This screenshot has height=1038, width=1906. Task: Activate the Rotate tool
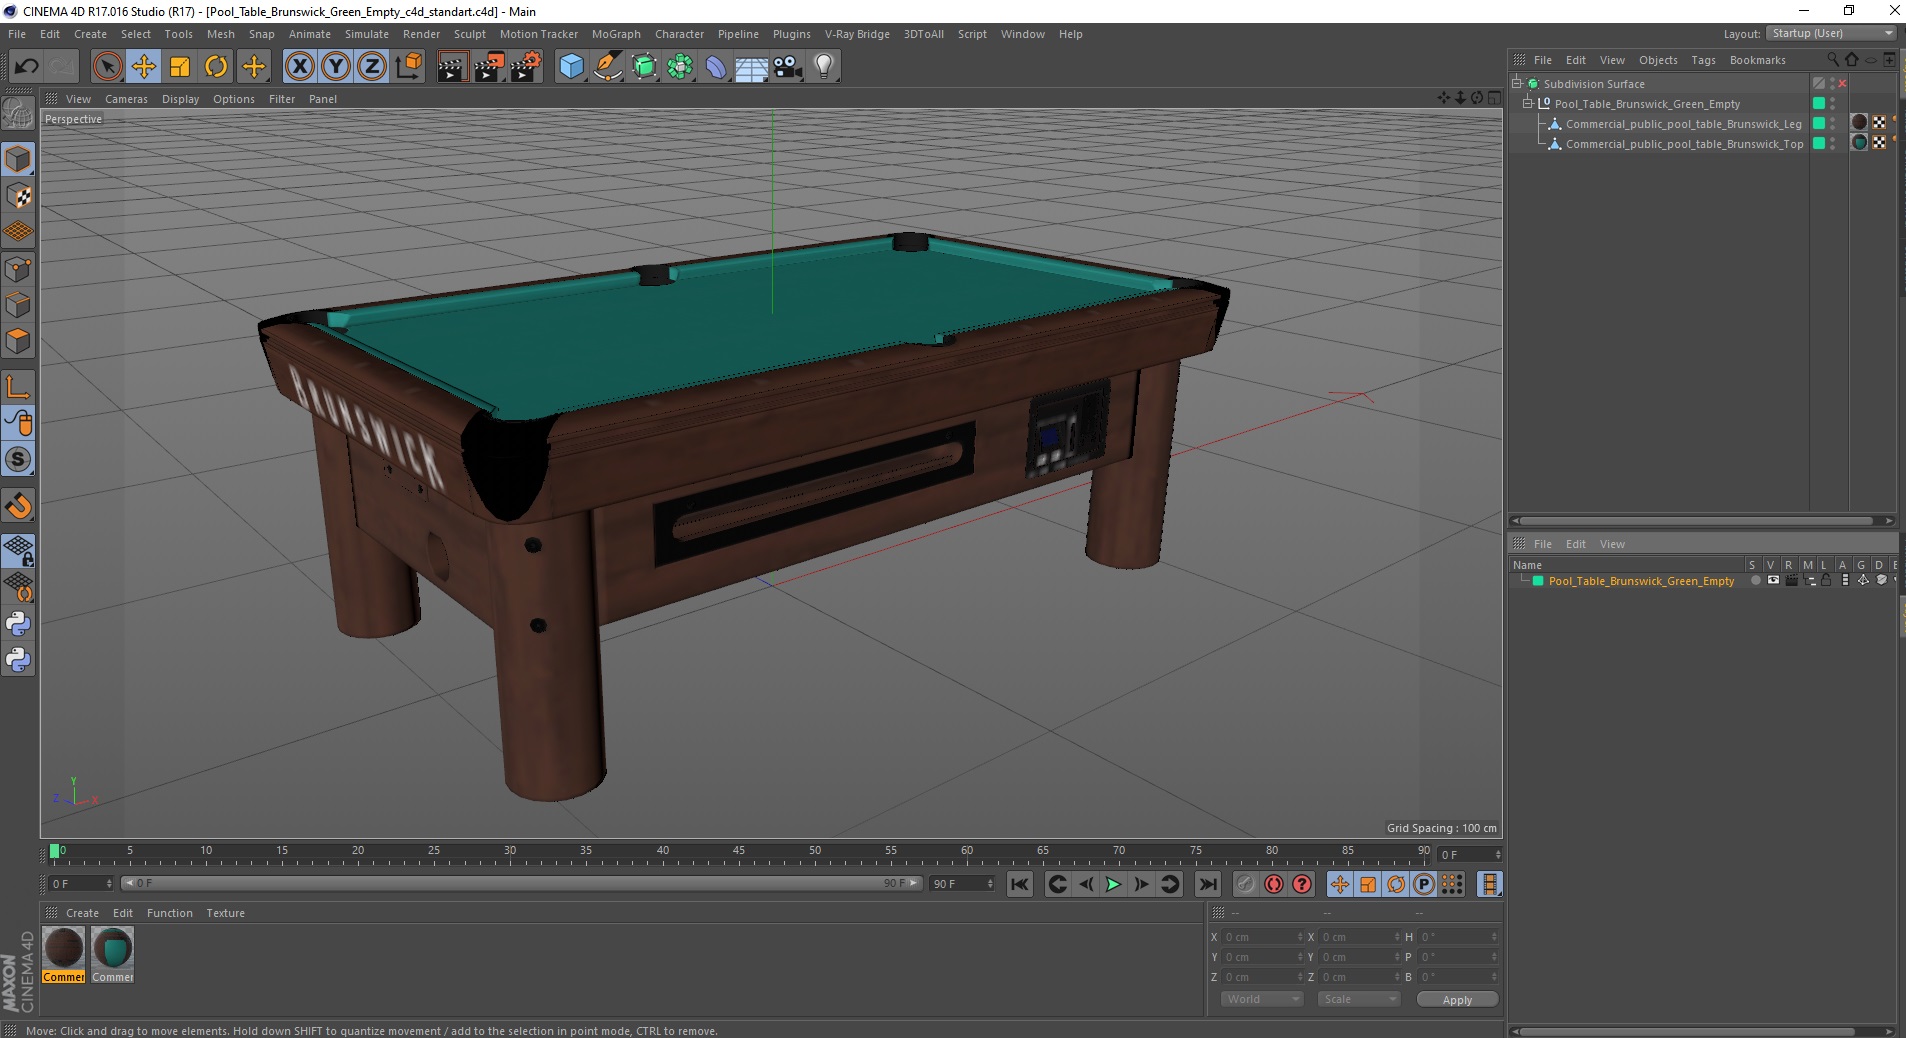[216, 67]
